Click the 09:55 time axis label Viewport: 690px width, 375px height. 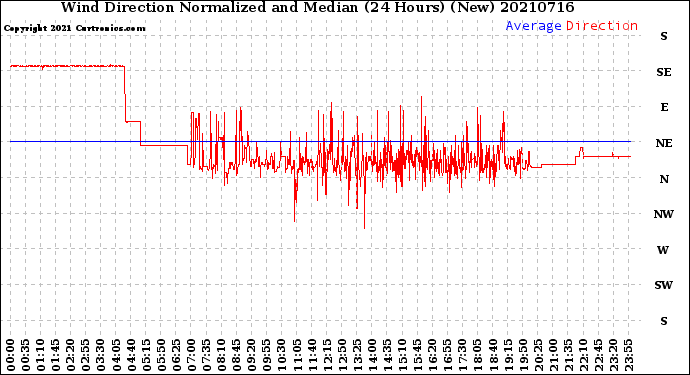point(267,355)
